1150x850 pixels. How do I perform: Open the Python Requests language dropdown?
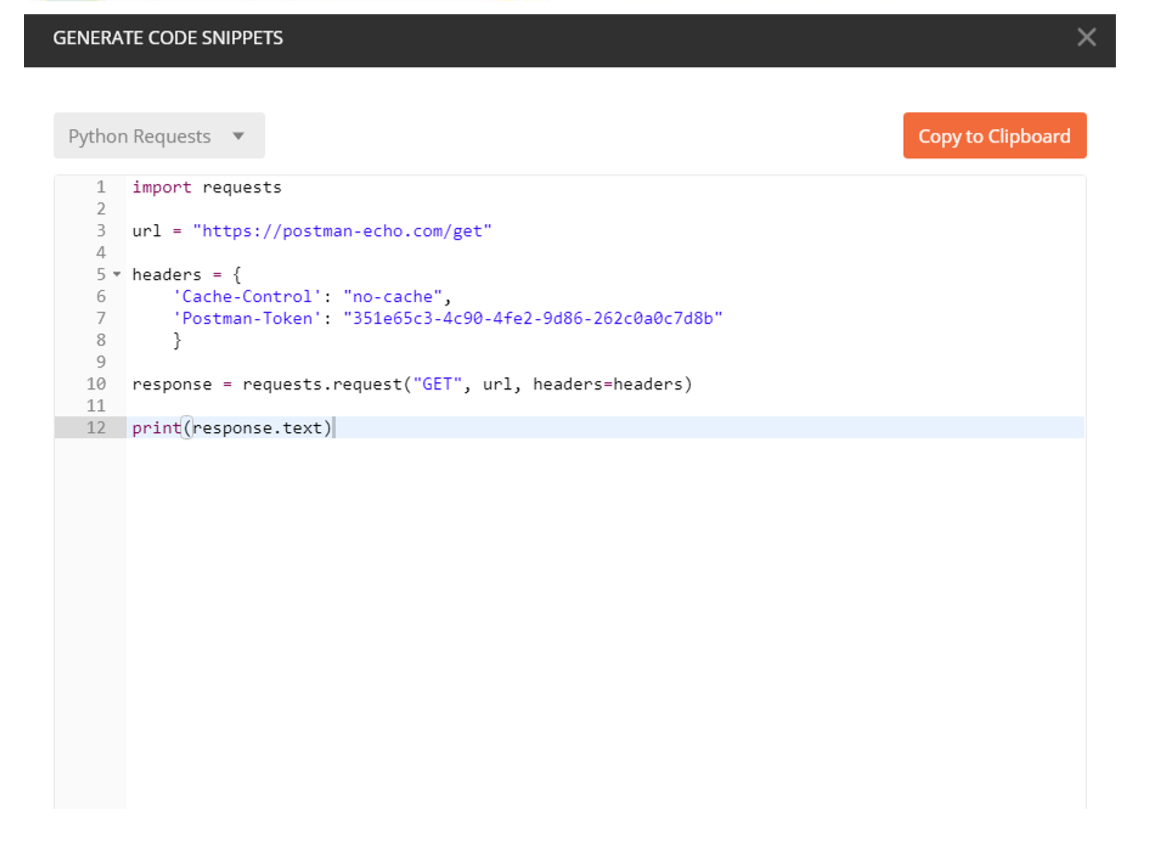pos(159,136)
